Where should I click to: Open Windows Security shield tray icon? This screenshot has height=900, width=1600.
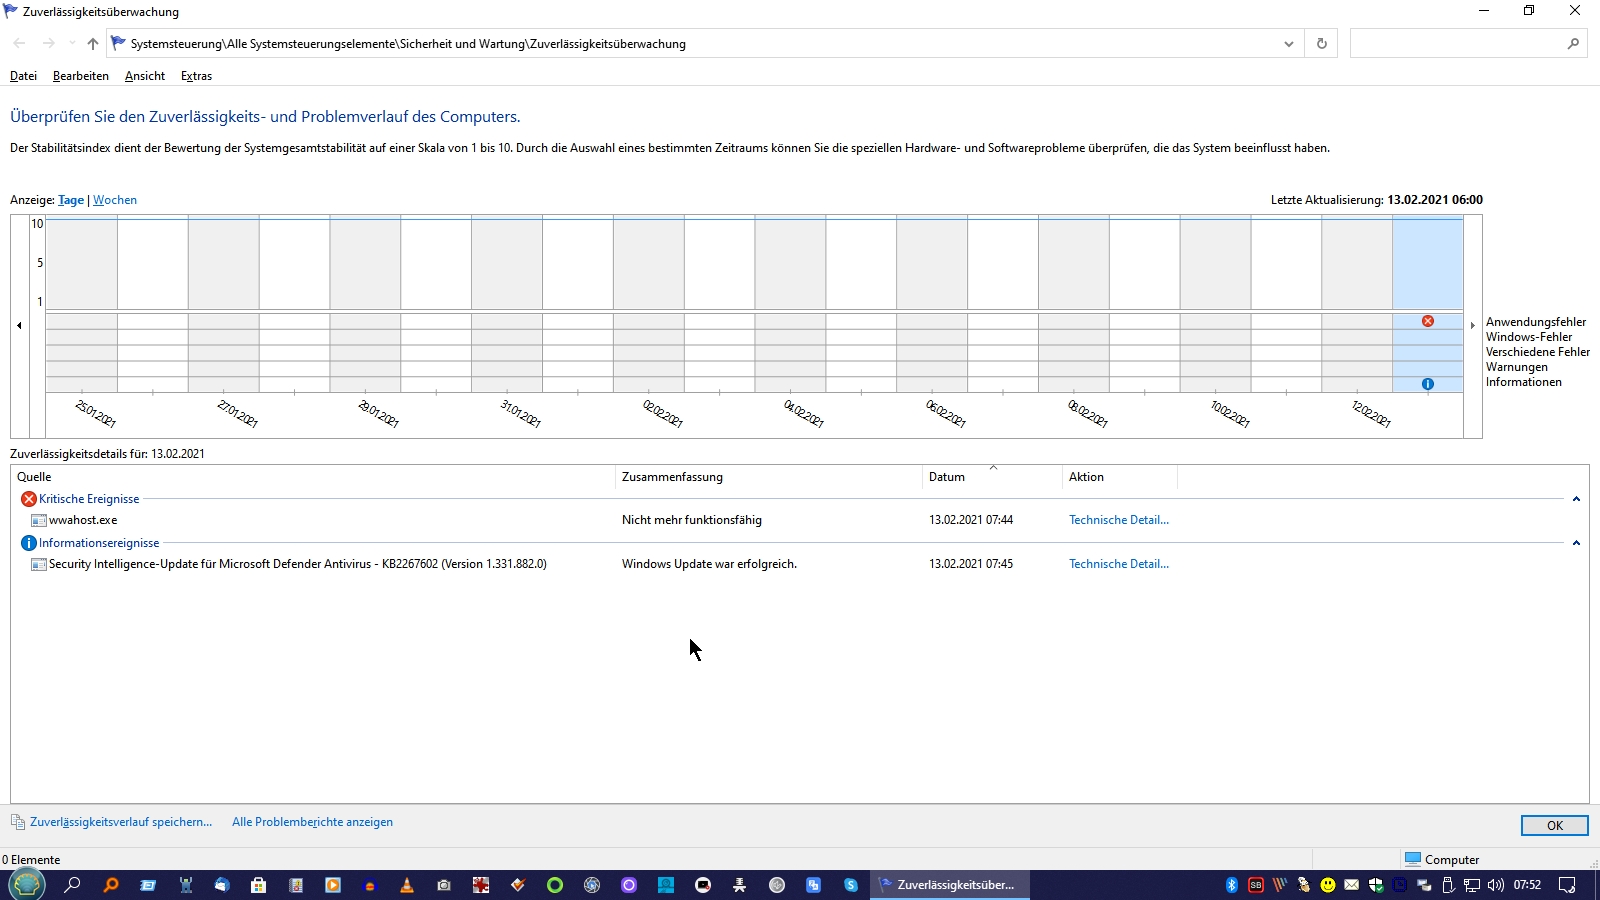[x=1376, y=885]
